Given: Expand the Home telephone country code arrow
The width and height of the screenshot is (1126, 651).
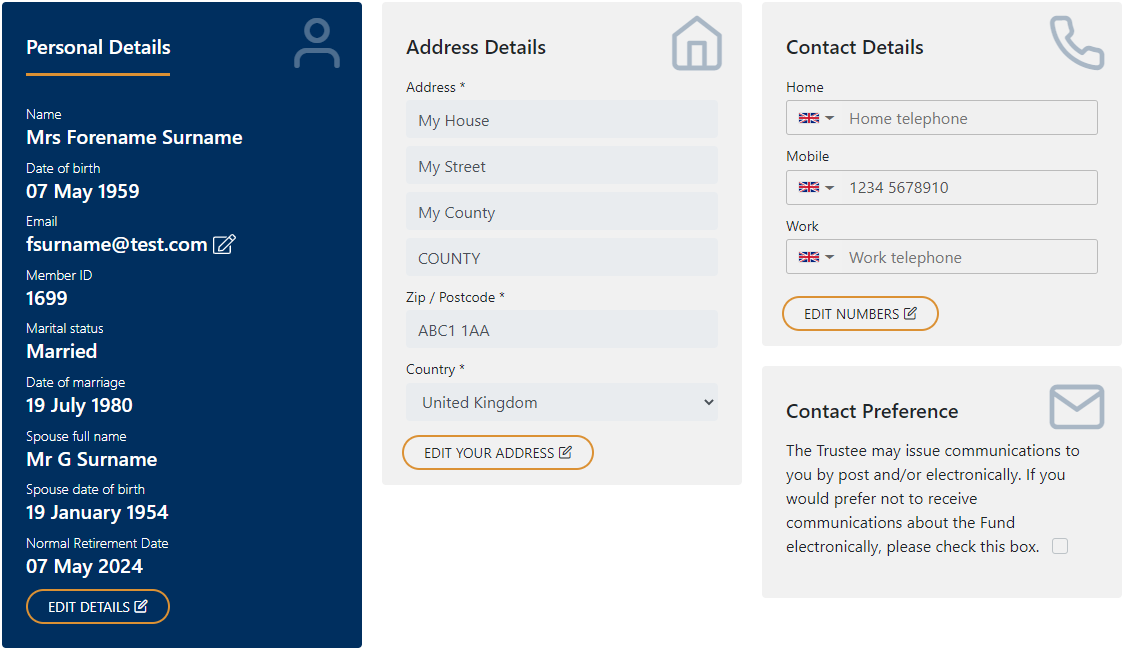Looking at the screenshot, I should (x=829, y=118).
